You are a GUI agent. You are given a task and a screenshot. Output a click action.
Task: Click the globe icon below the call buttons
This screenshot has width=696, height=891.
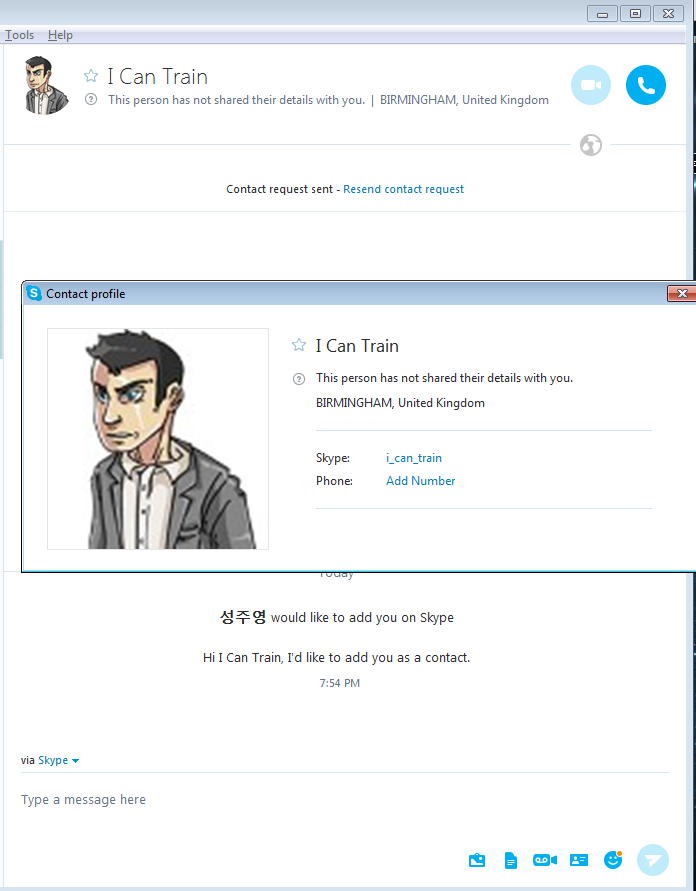pyautogui.click(x=591, y=145)
